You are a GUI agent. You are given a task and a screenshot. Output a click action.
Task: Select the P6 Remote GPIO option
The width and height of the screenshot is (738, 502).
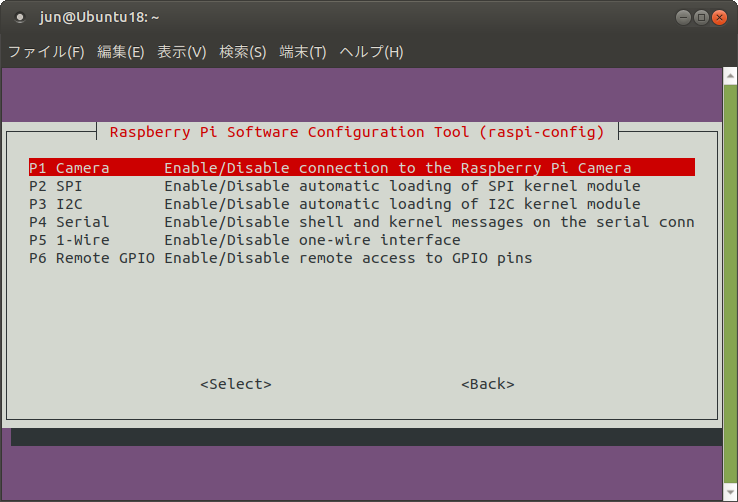pos(361,258)
